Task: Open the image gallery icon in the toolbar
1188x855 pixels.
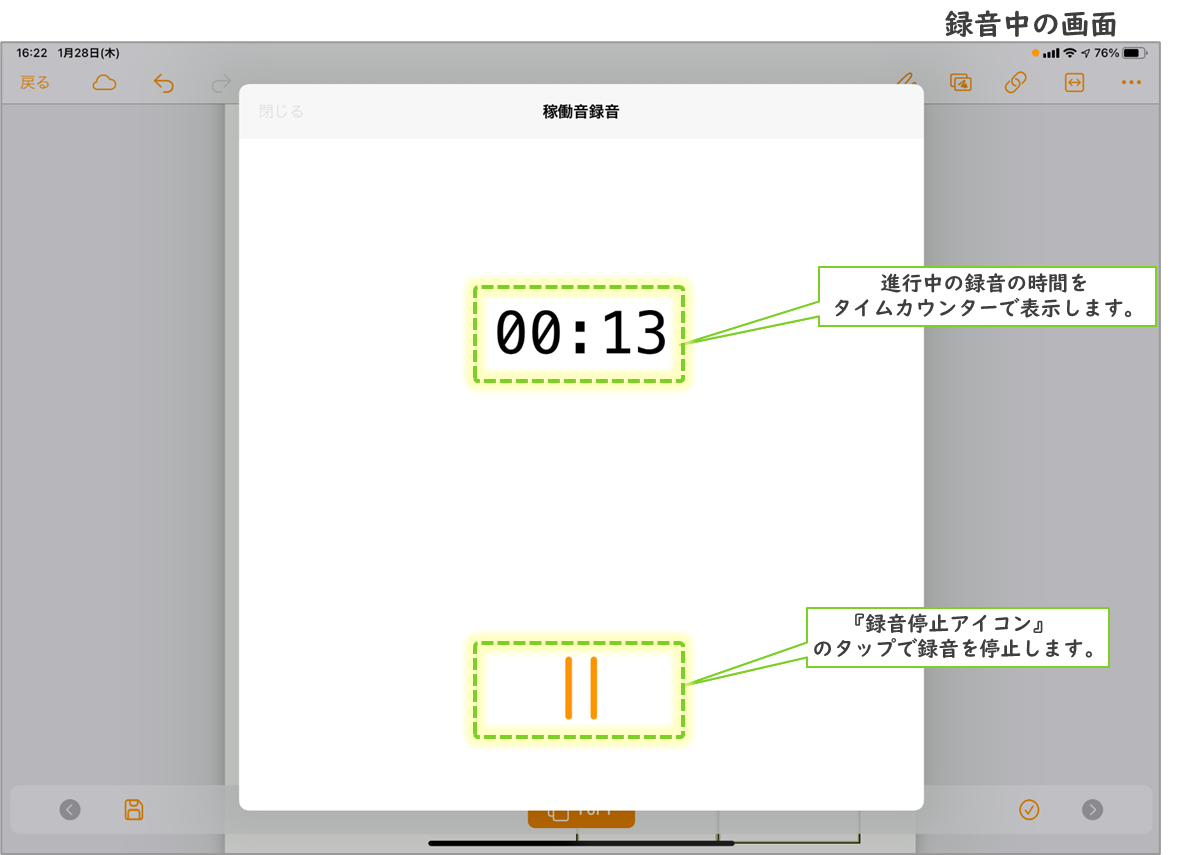Action: tap(961, 83)
